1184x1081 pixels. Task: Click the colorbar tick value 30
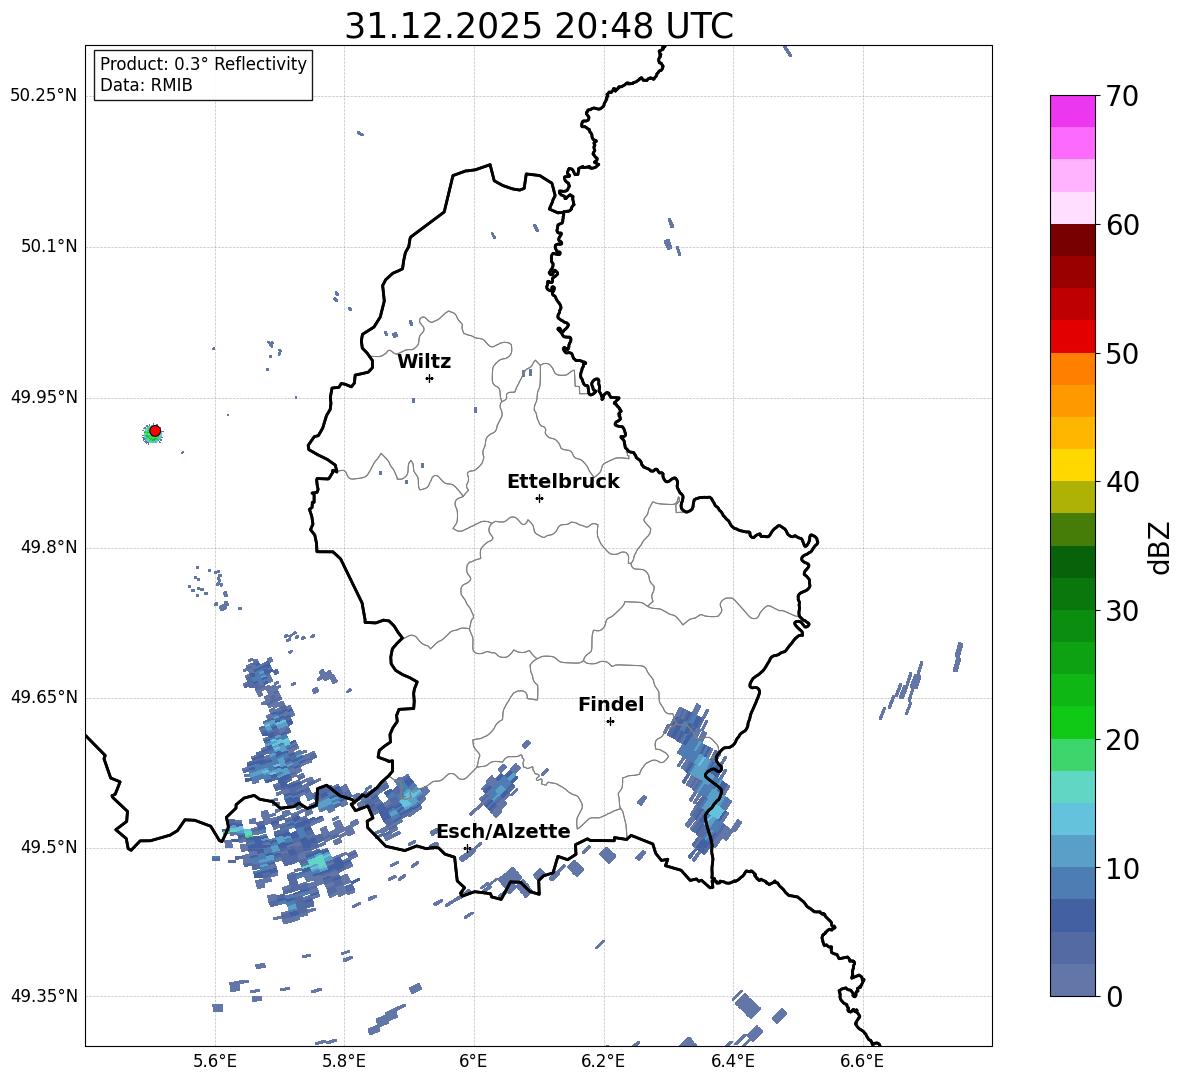[x=1122, y=611]
